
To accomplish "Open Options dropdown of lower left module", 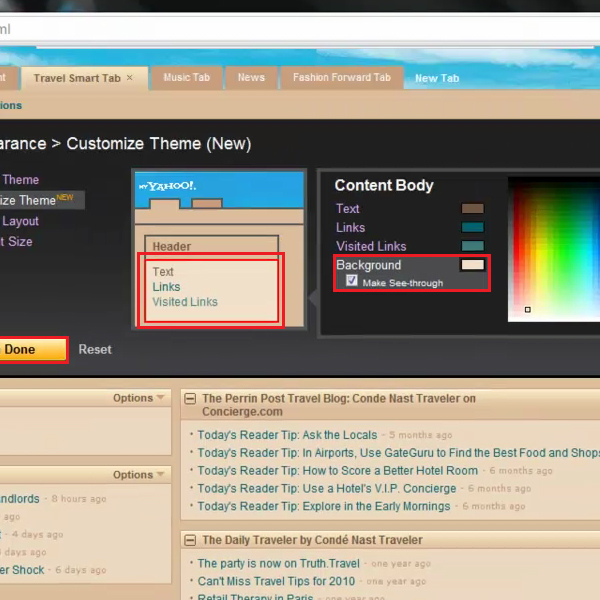I will tap(139, 474).
